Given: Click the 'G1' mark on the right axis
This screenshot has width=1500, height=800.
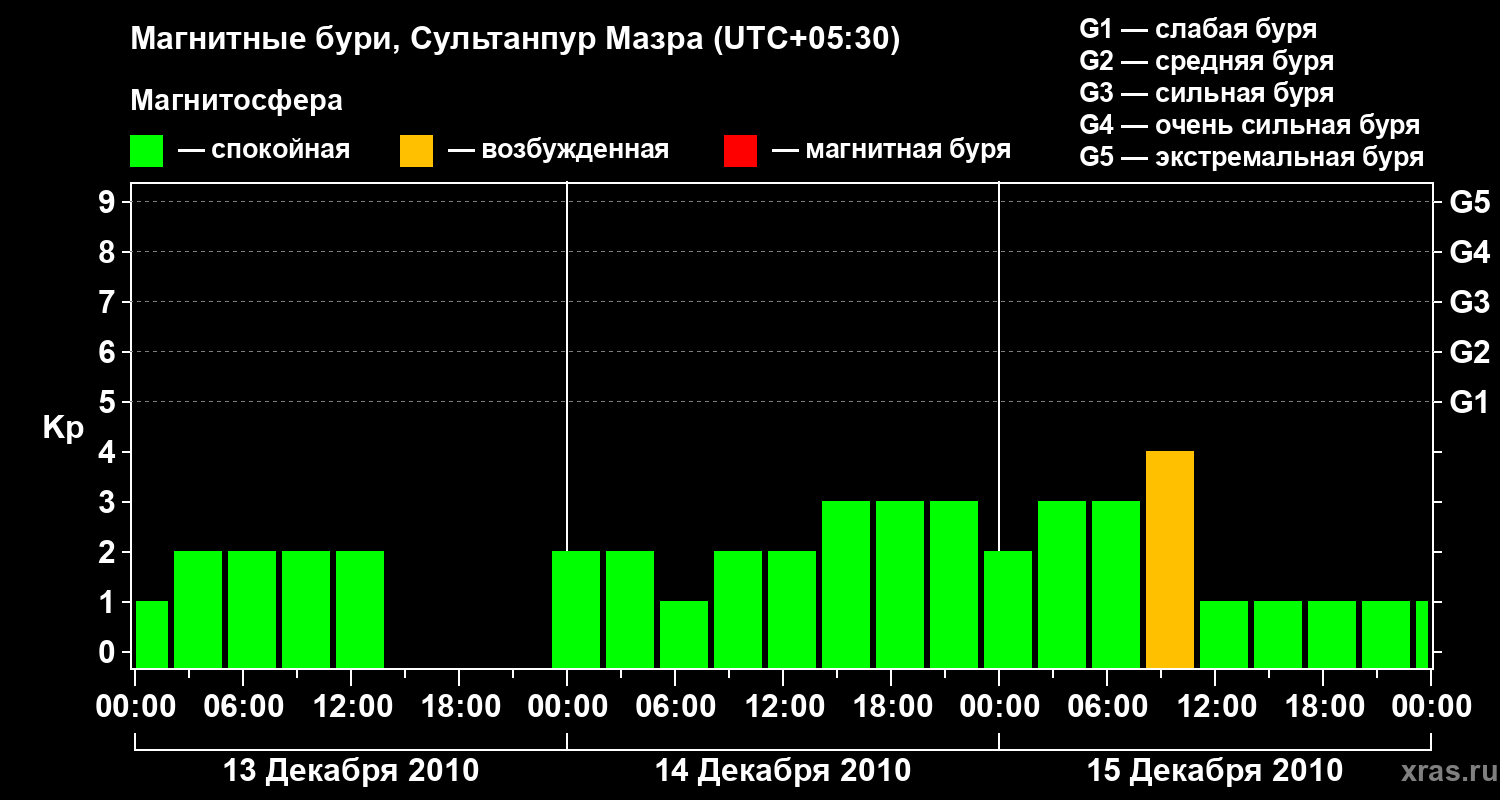Looking at the screenshot, I should 1470,403.
